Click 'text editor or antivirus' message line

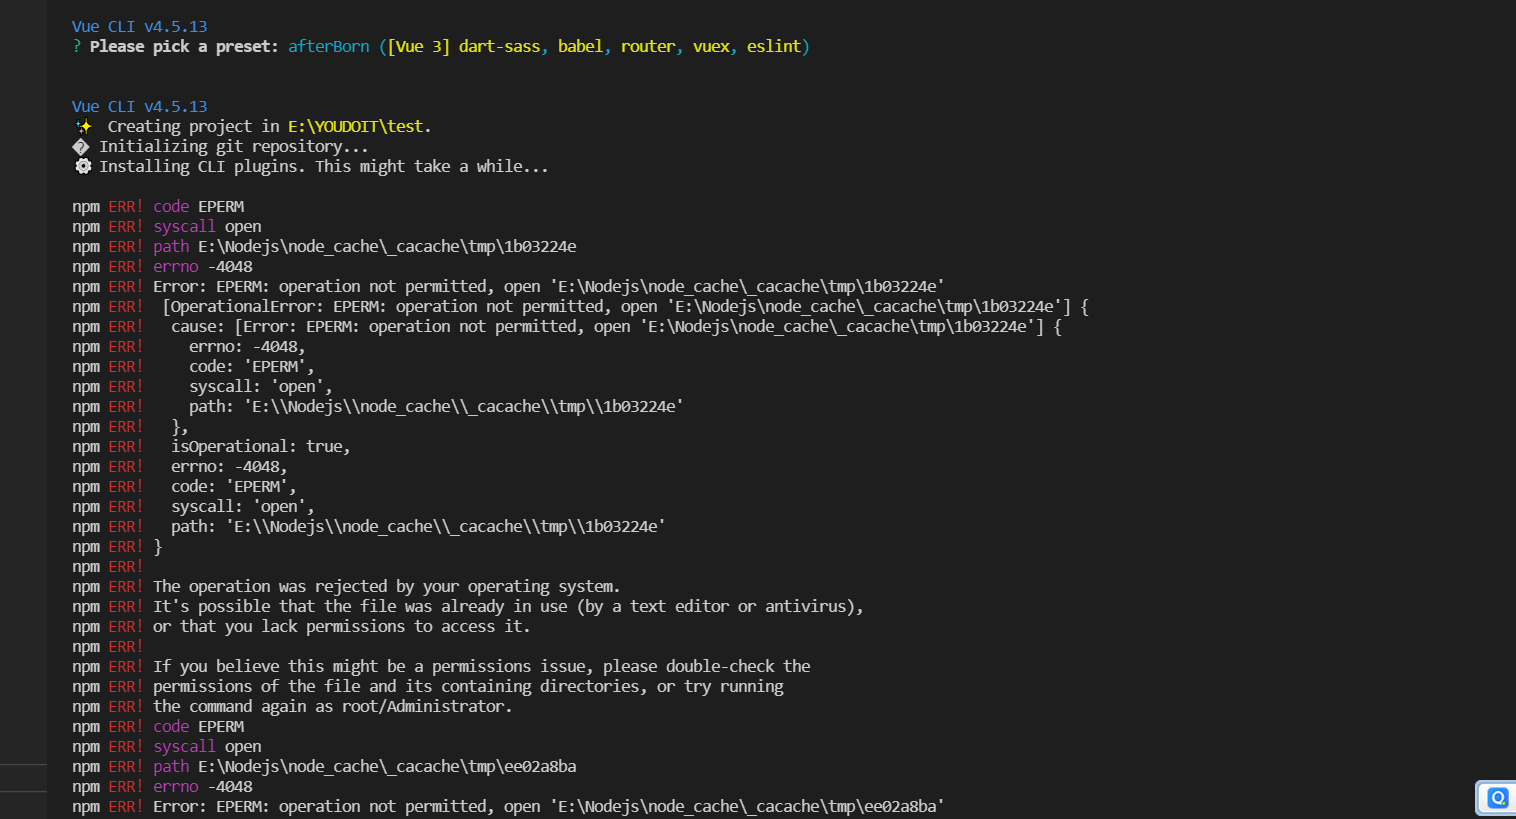(x=468, y=606)
